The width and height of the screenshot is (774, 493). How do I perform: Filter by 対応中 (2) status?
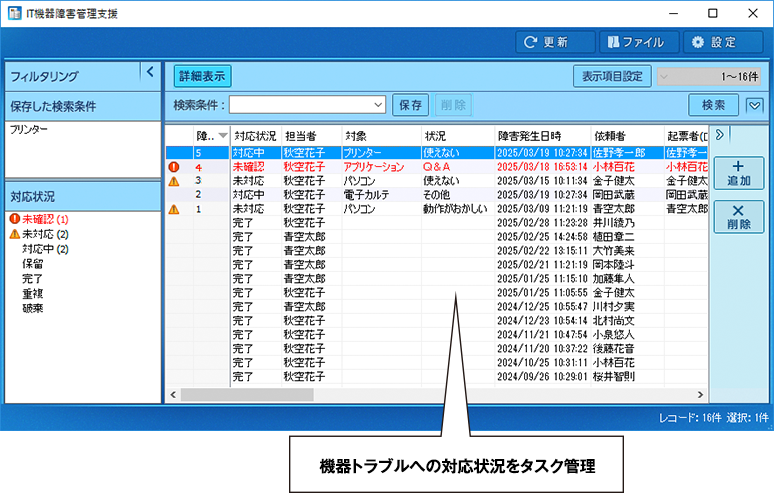45,249
